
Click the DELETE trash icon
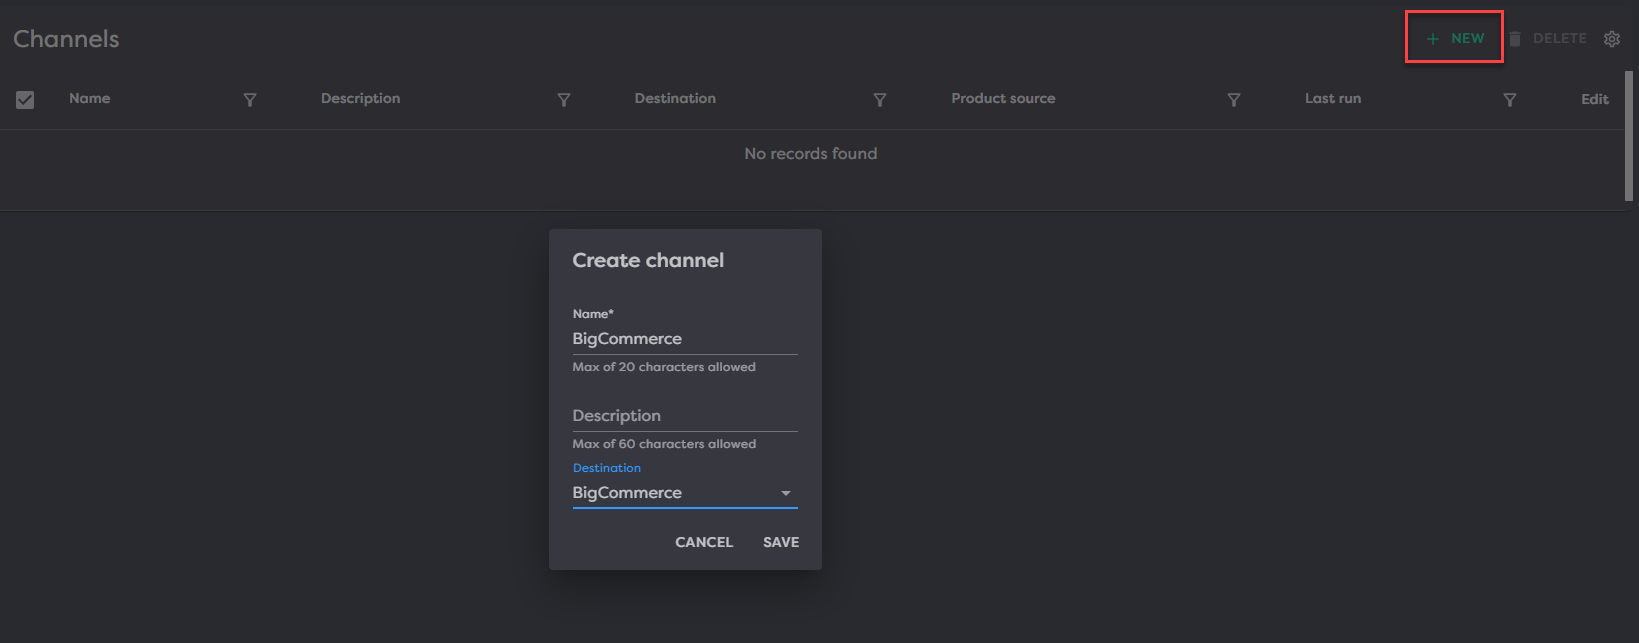point(1515,39)
